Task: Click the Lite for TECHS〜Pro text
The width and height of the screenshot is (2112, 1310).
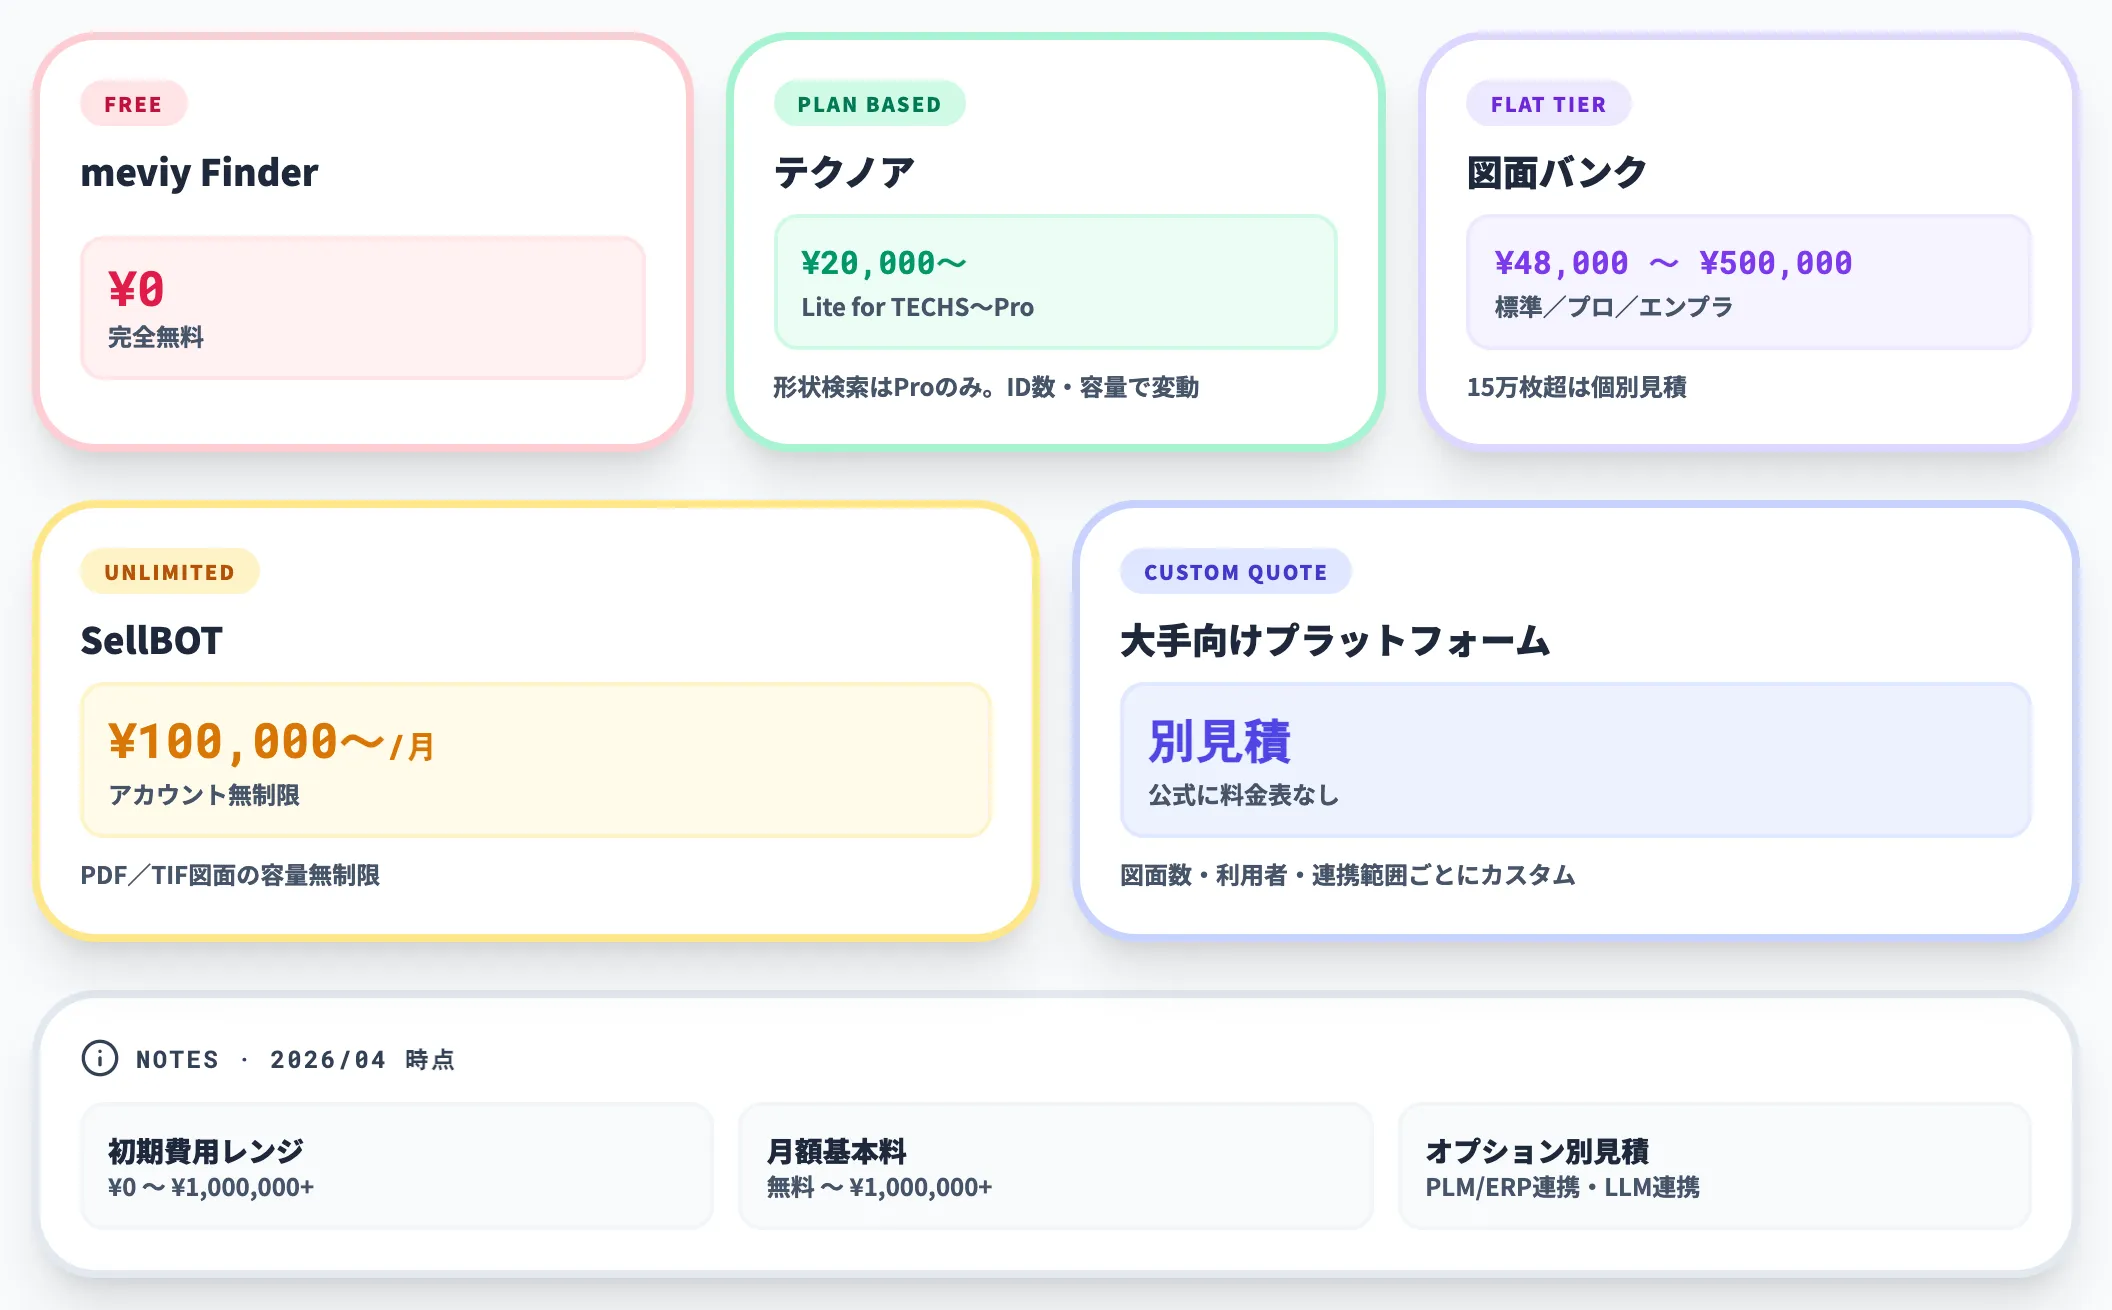Action: pos(917,307)
